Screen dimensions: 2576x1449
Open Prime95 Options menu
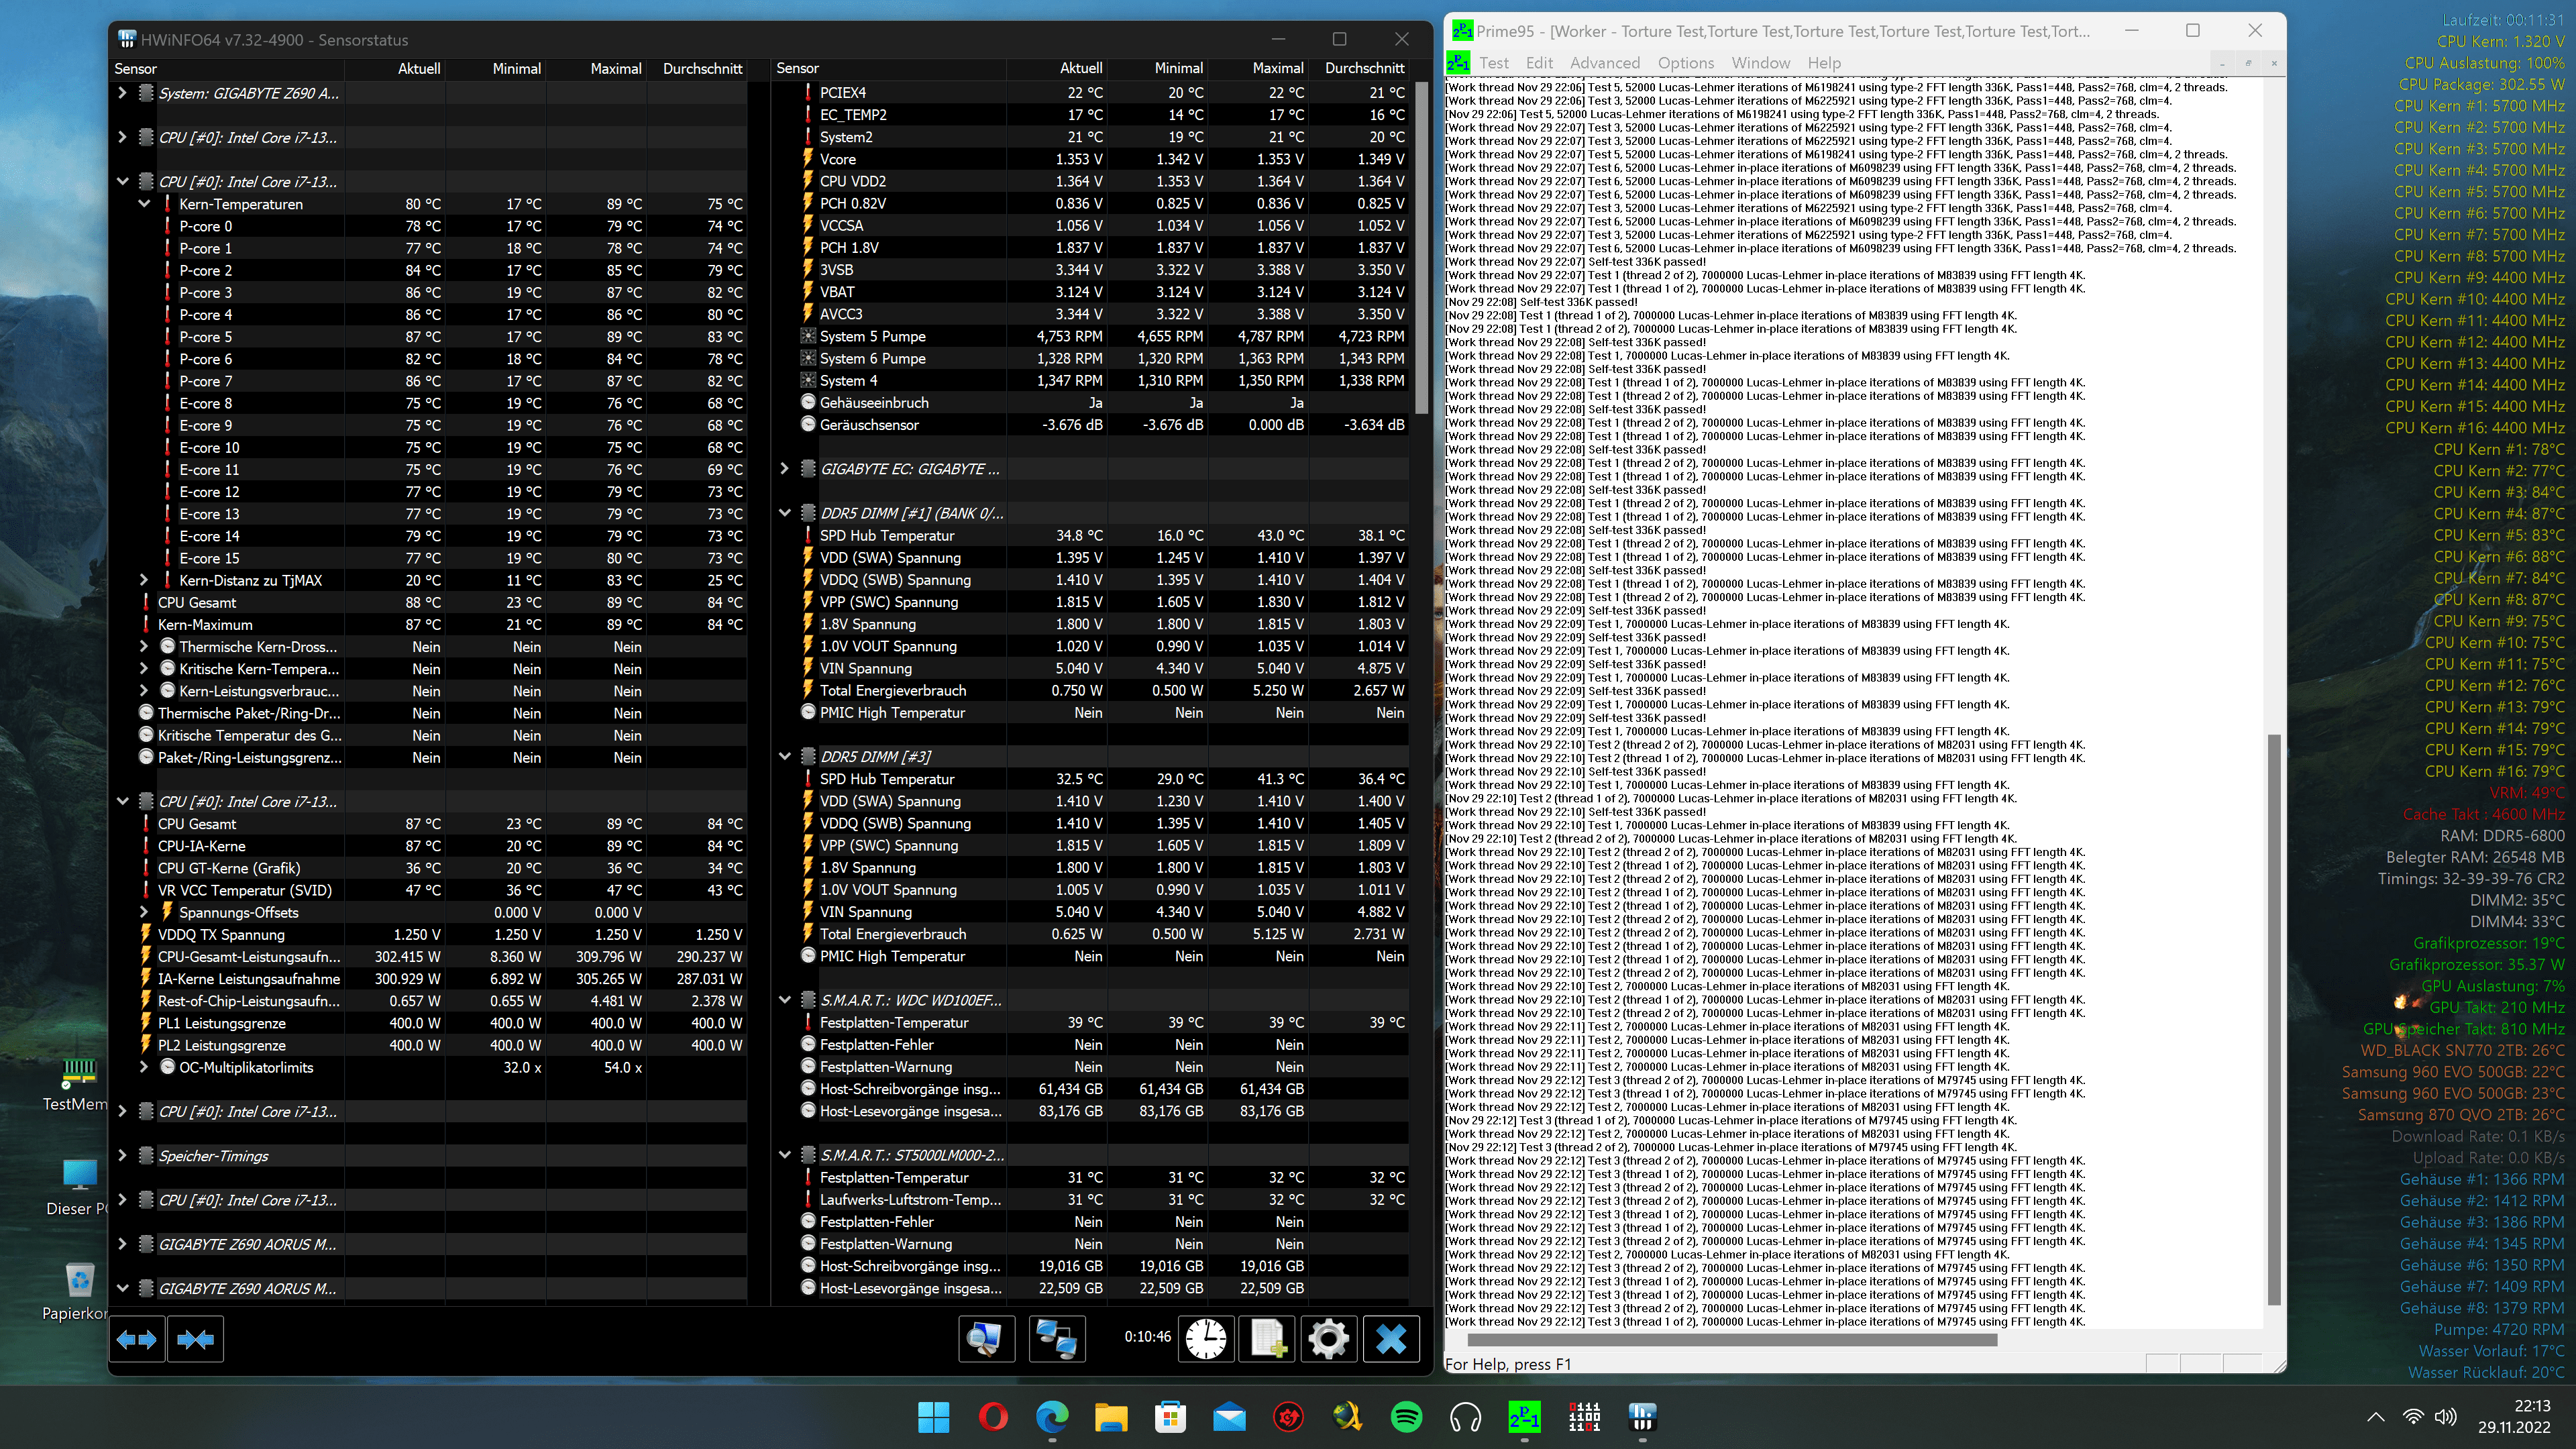tap(1685, 63)
